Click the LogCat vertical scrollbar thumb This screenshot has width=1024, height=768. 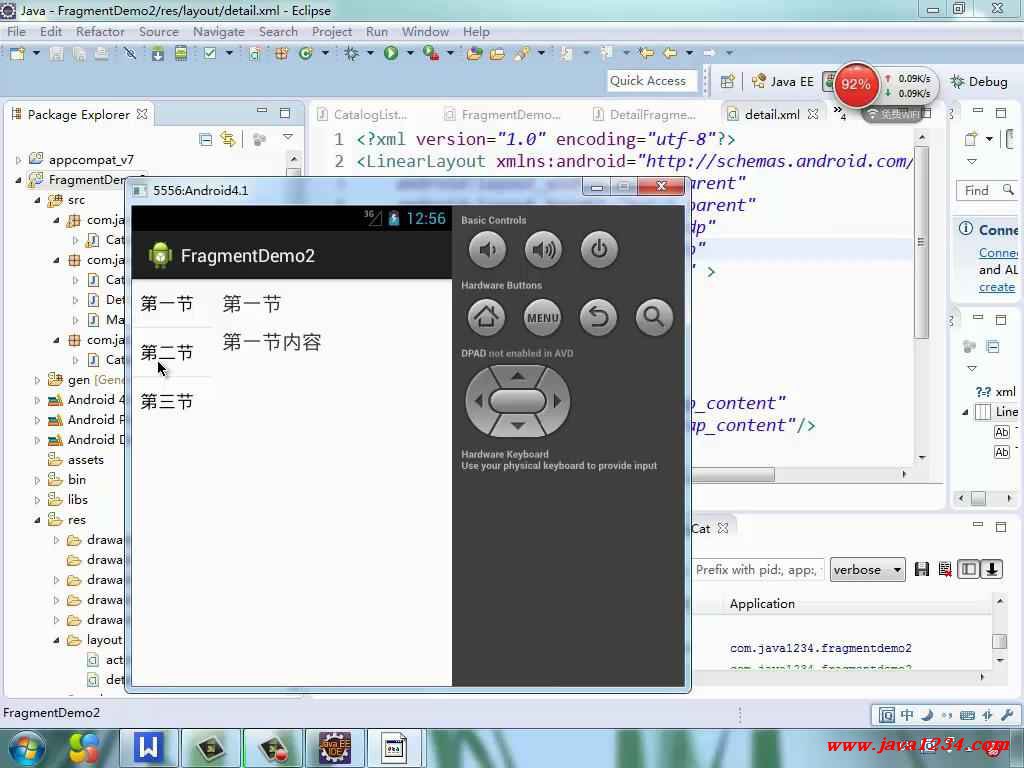[x=999, y=641]
